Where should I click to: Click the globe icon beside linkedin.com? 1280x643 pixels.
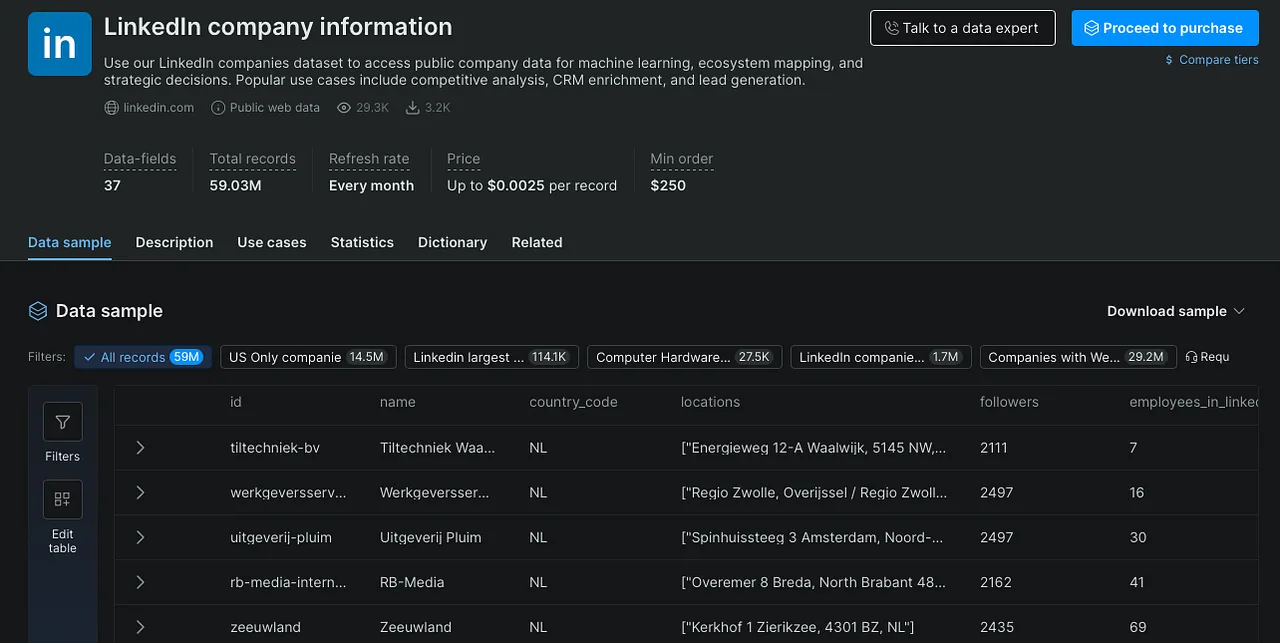(111, 108)
